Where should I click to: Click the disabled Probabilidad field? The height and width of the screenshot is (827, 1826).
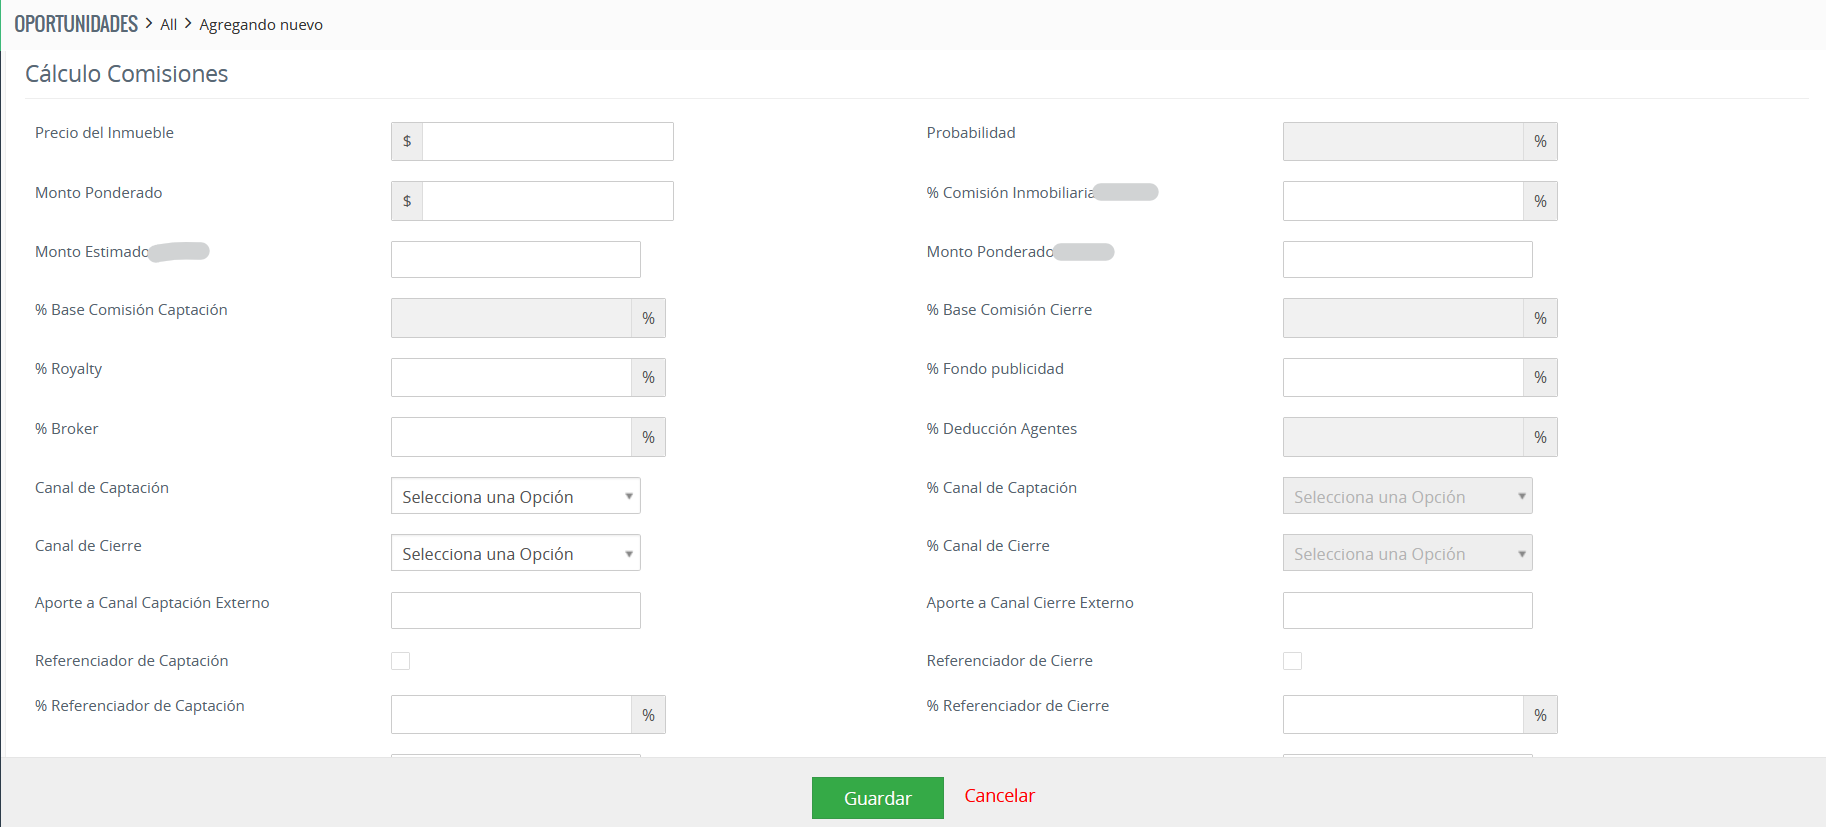1403,141
